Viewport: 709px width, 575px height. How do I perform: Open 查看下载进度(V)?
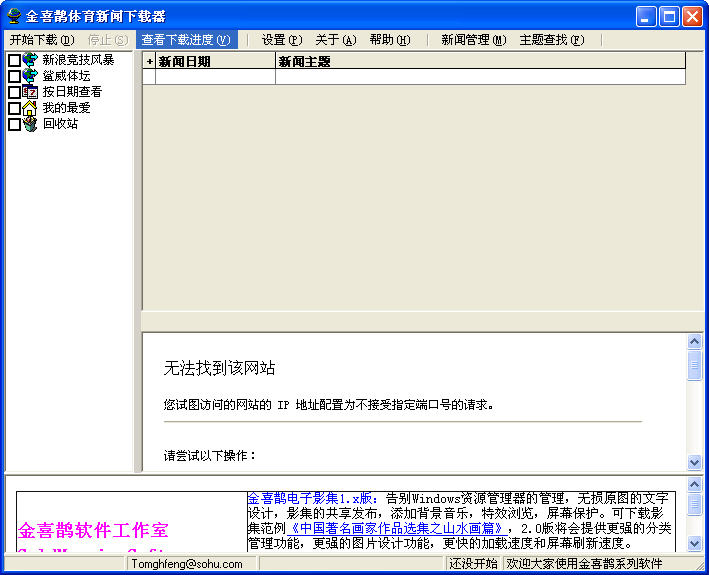coord(186,40)
